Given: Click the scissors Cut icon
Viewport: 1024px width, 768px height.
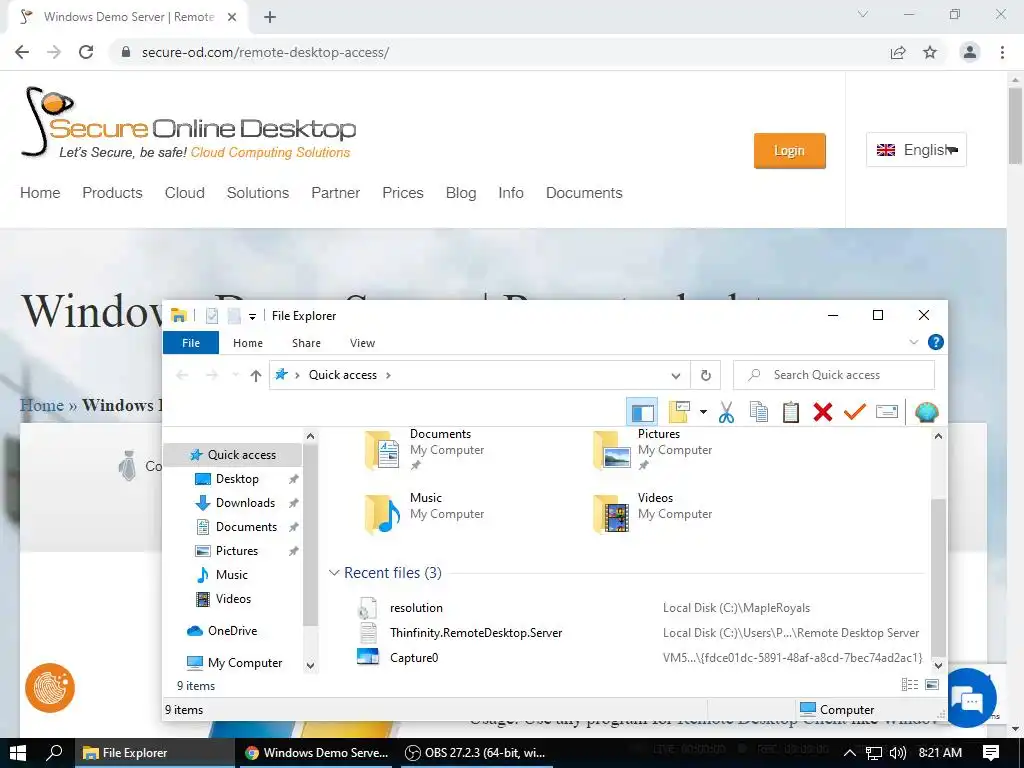Looking at the screenshot, I should [726, 412].
